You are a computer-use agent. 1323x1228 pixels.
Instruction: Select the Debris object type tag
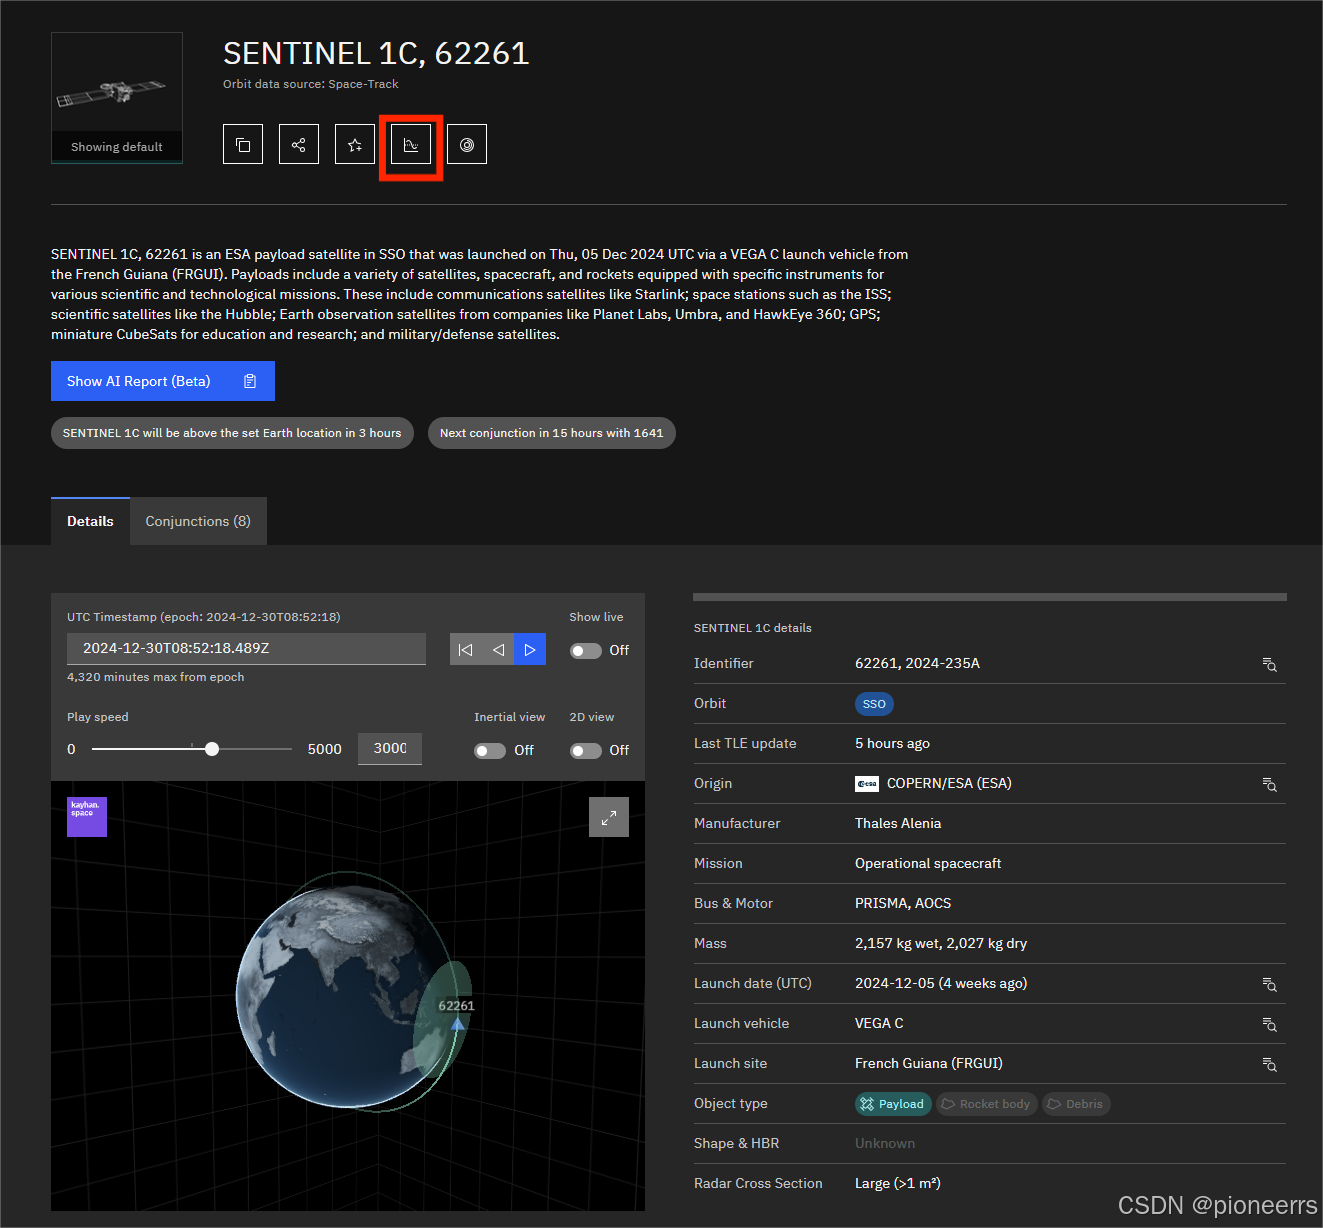pos(1076,1104)
